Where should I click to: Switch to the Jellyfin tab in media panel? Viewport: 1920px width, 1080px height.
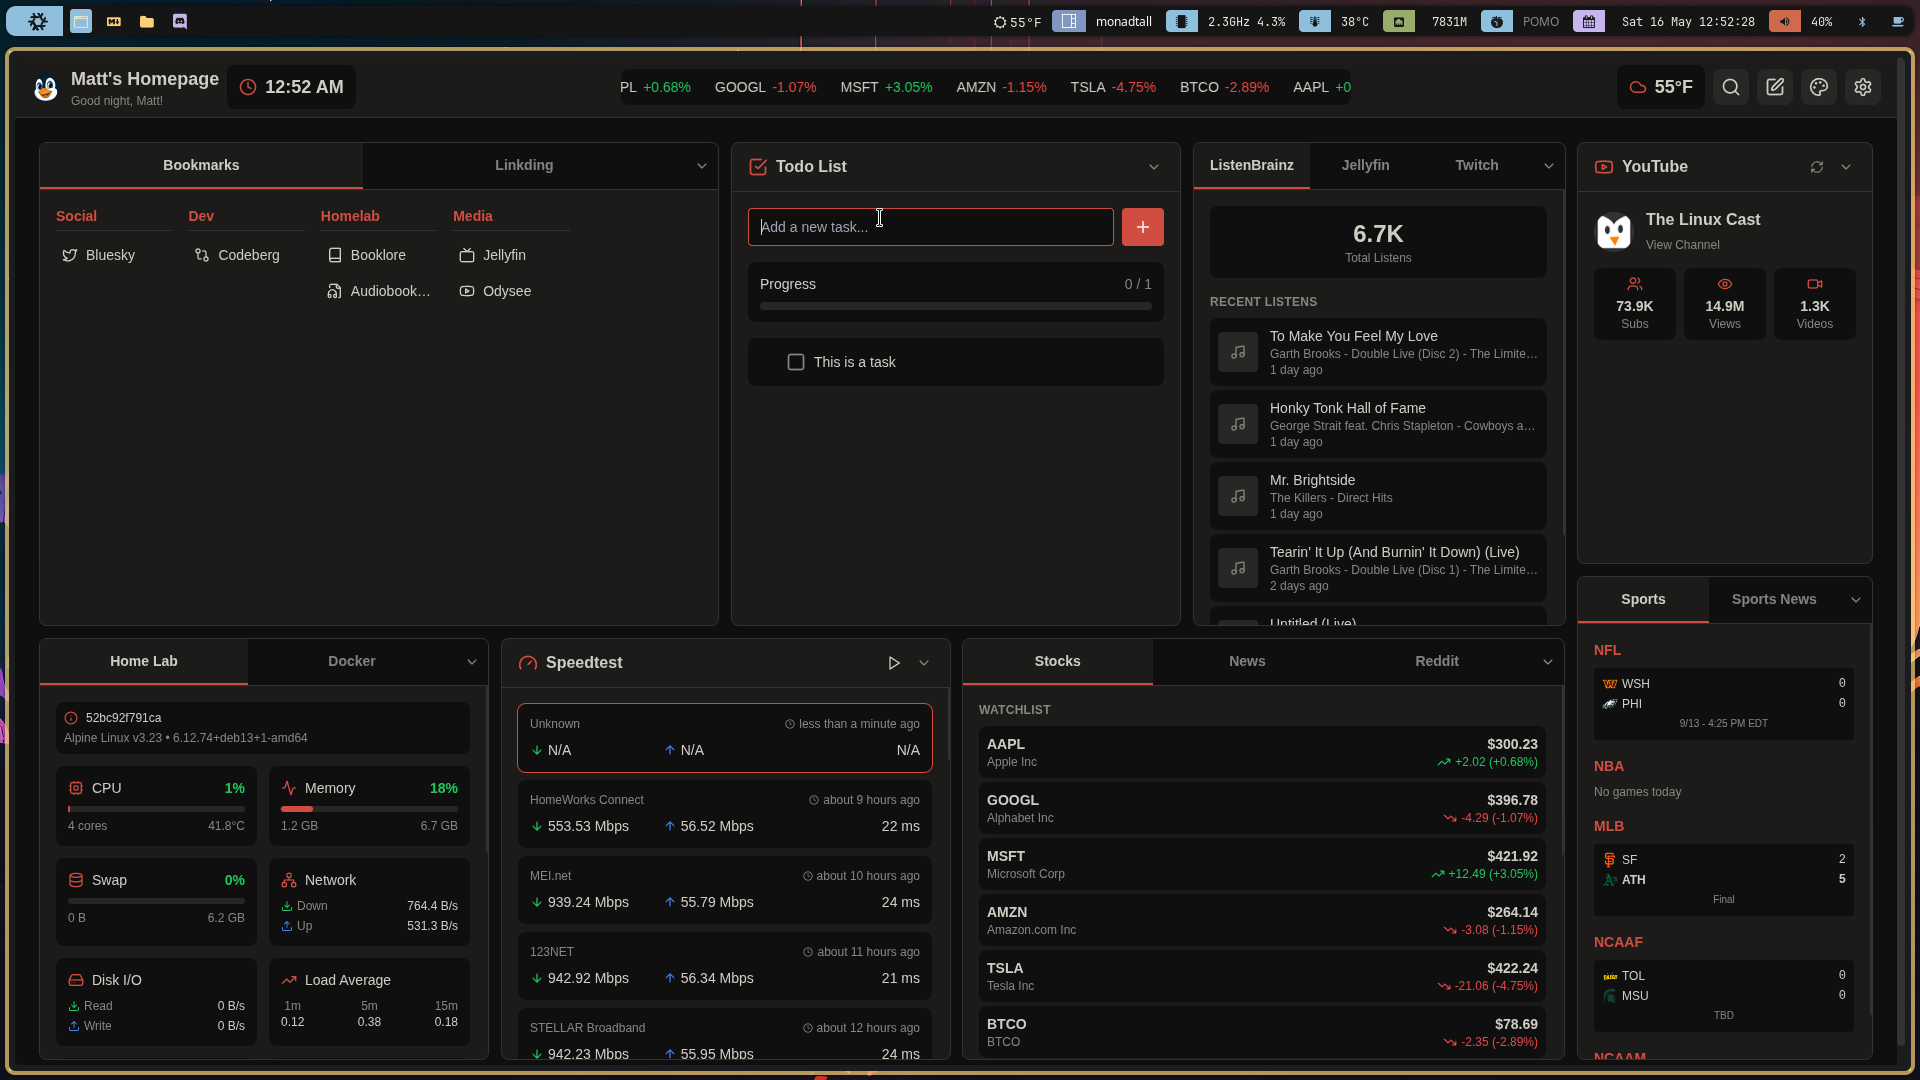[x=1365, y=165]
